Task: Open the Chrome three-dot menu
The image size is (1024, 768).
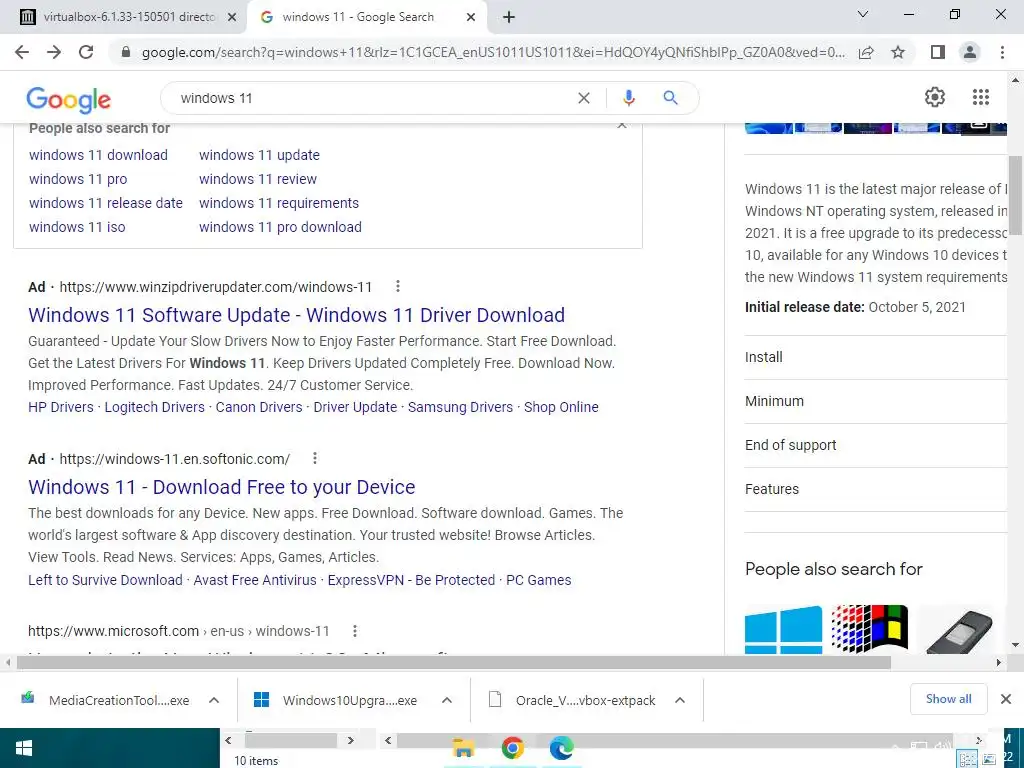Action: coord(1002,52)
